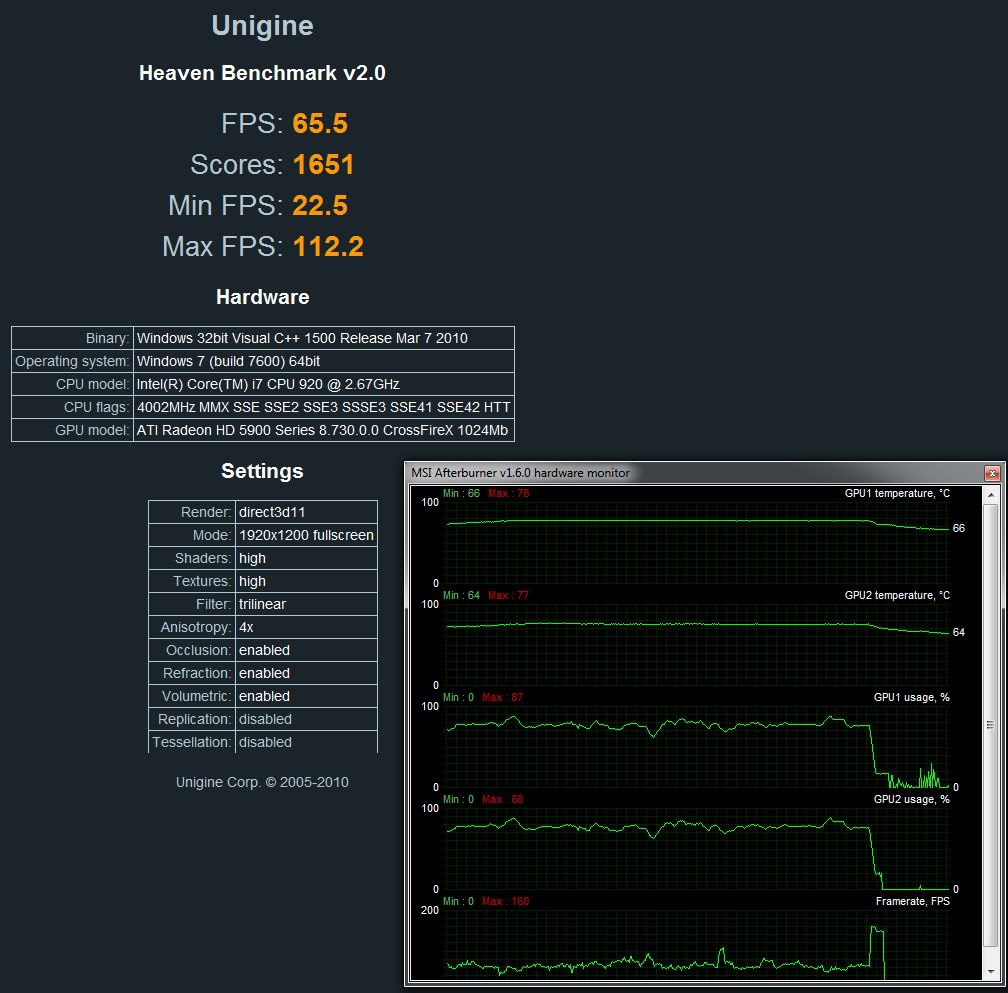
Task: Click the Binary row value cell
Action: point(323,338)
